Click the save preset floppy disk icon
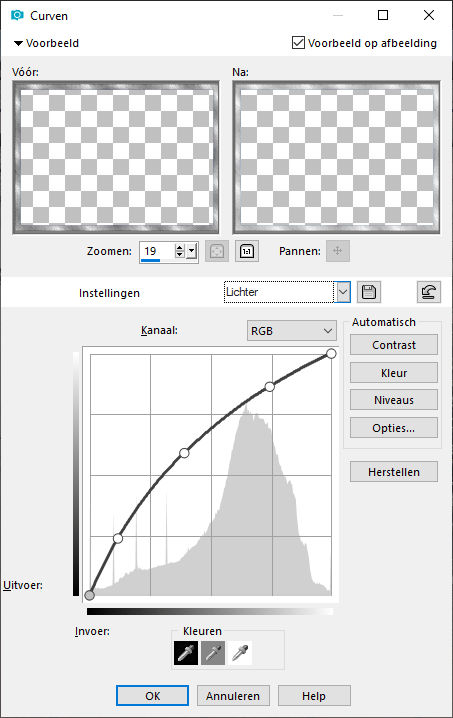The height and width of the screenshot is (718, 453). click(369, 292)
